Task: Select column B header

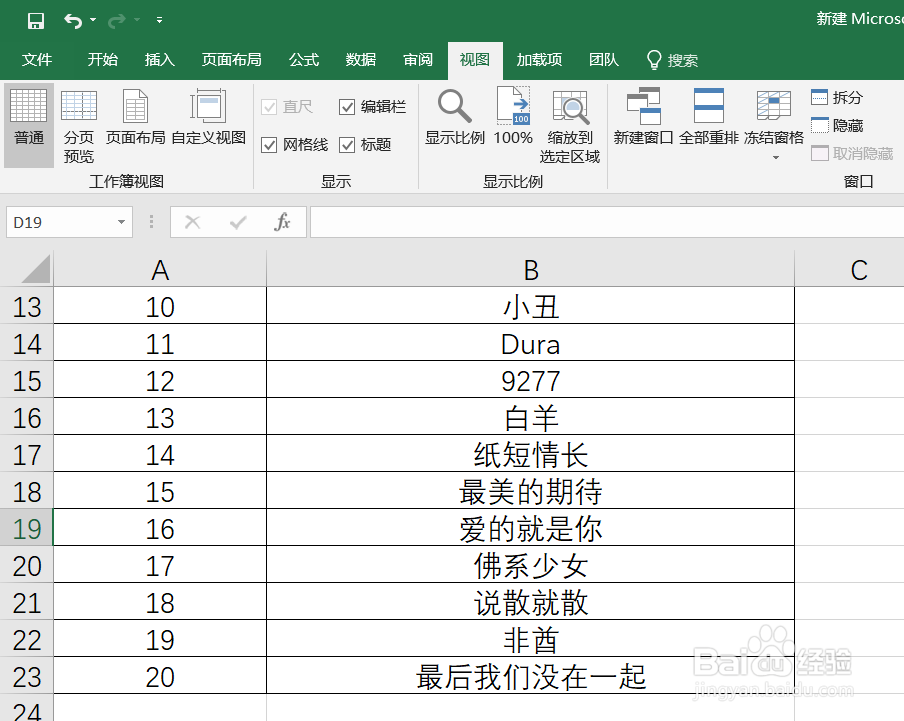Action: (x=530, y=270)
